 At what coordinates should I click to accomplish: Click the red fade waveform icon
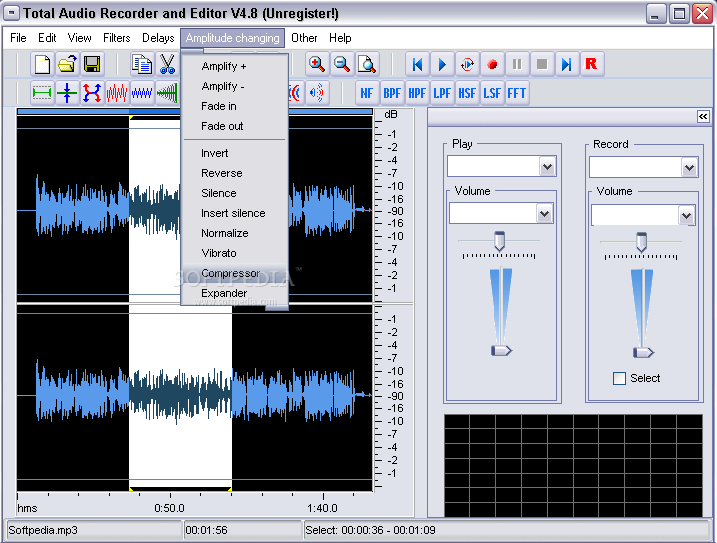tap(167, 93)
